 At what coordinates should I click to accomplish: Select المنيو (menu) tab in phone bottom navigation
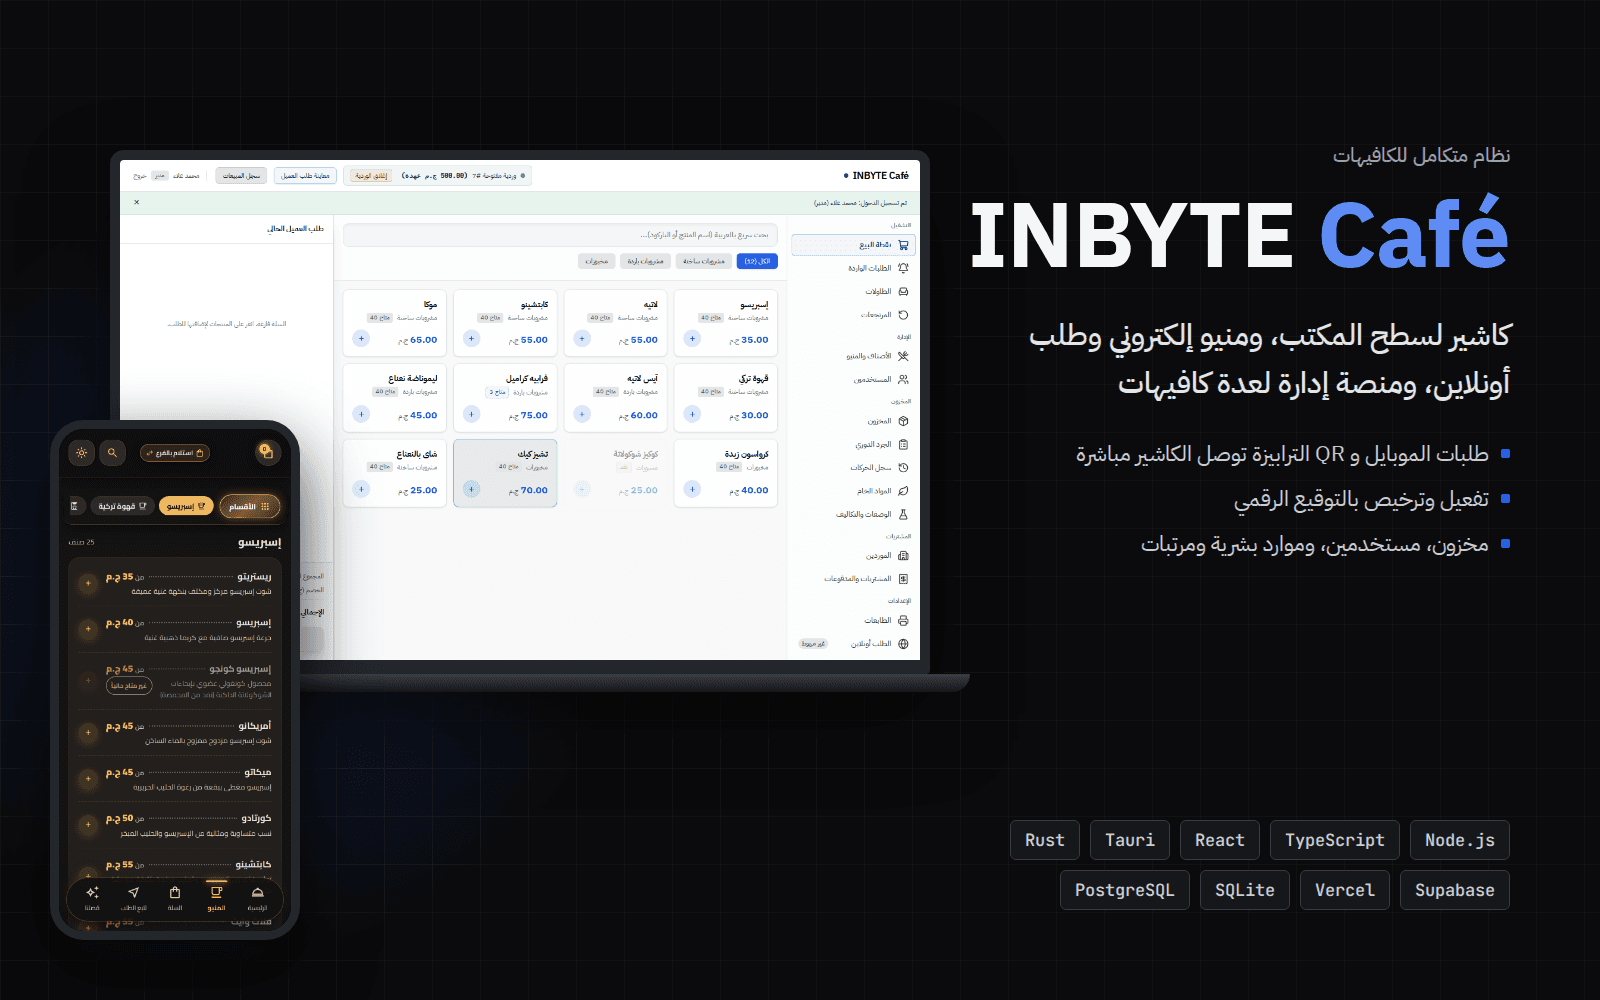tap(216, 898)
